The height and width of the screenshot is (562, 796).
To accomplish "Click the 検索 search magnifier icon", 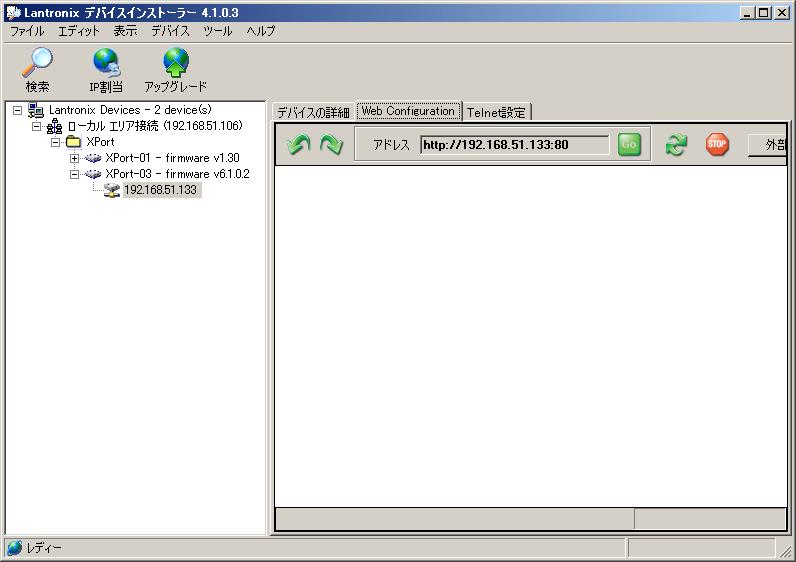I will tap(37, 62).
